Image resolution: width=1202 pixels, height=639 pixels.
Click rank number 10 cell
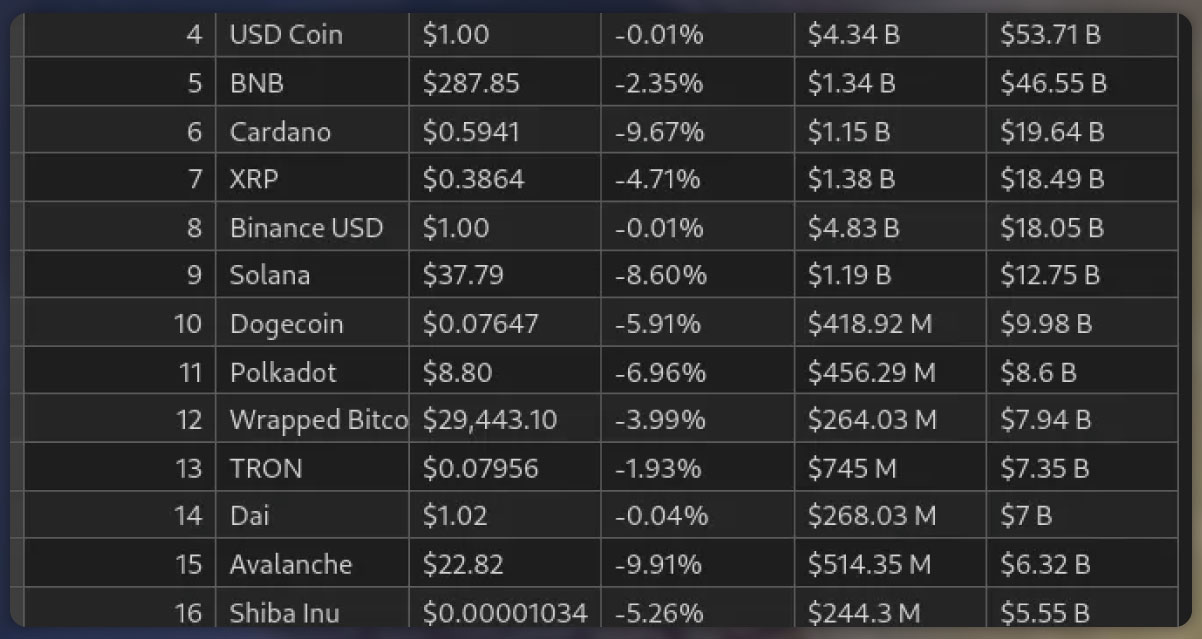click(120, 324)
